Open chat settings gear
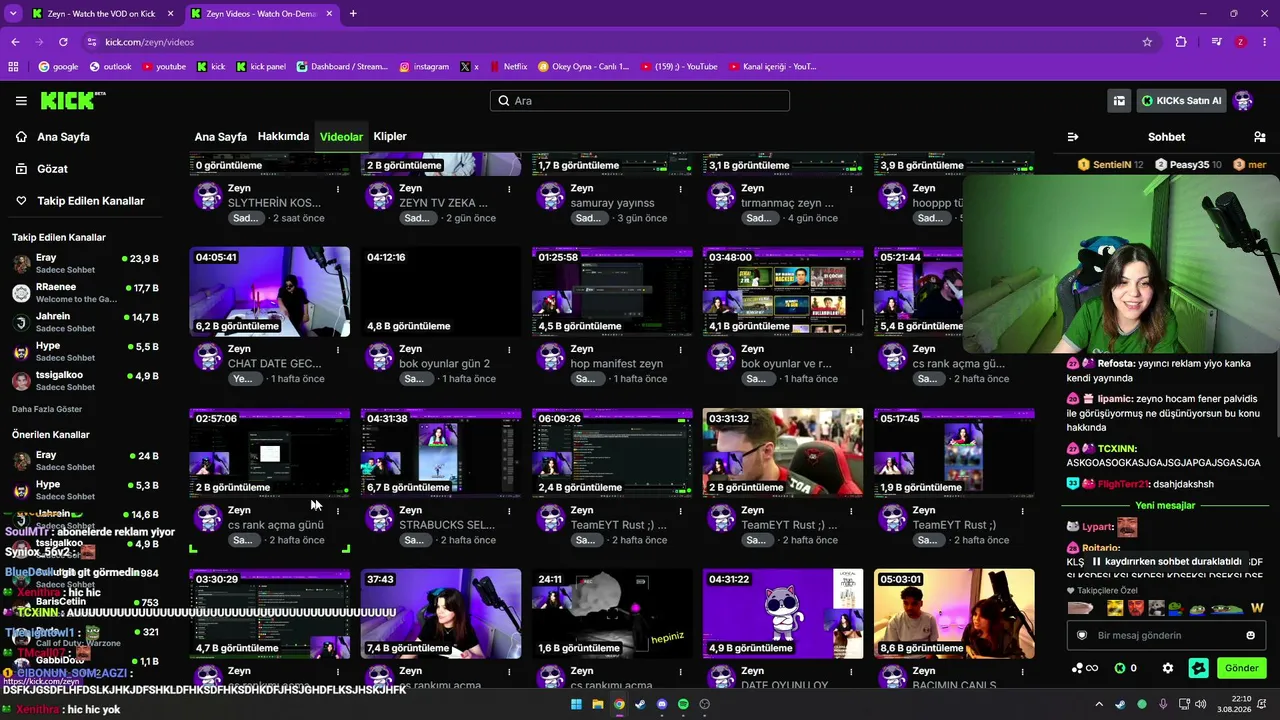Viewport: 1280px width, 720px height. (1167, 668)
